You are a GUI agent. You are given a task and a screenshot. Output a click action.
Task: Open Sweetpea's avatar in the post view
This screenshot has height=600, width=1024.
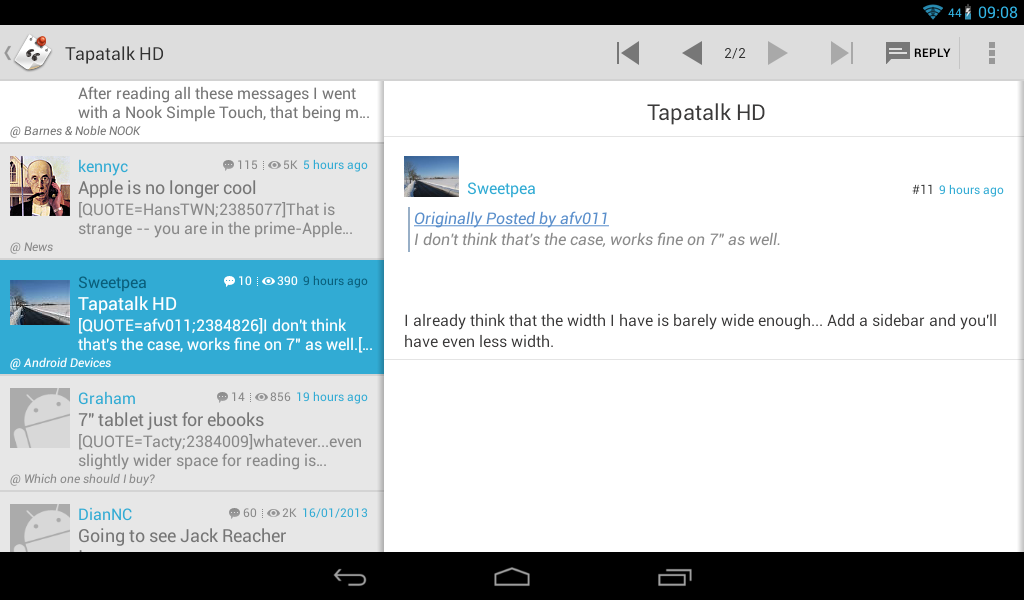click(x=431, y=176)
